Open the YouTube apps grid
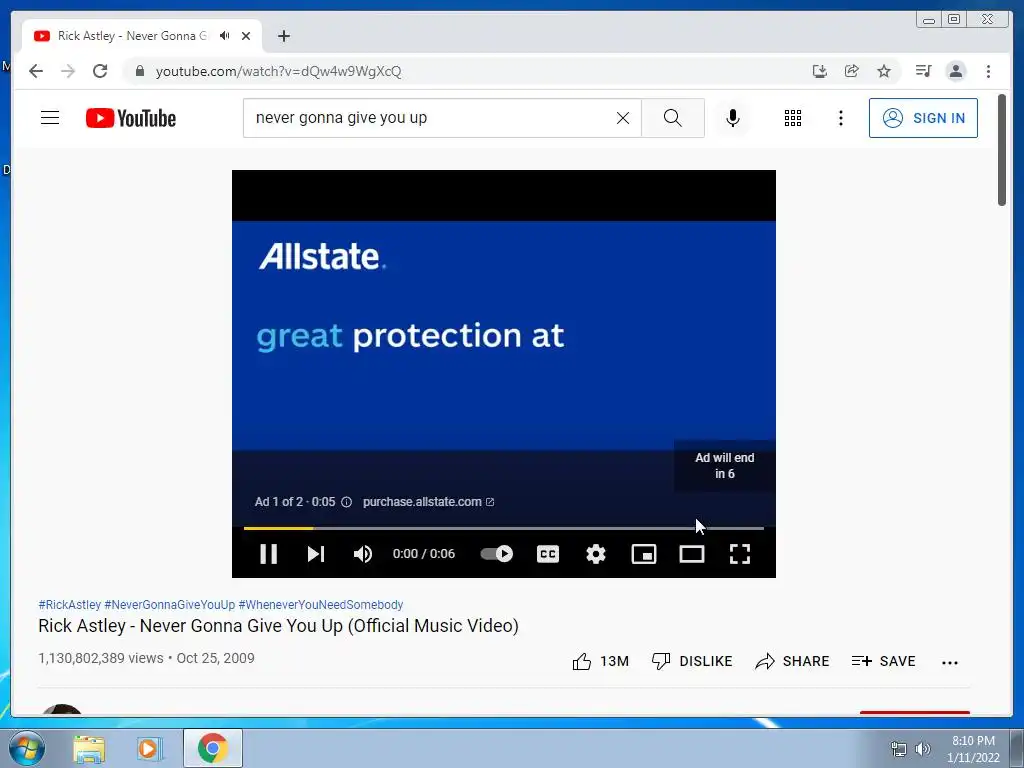Screen dimensions: 1024x768 pos(793,118)
